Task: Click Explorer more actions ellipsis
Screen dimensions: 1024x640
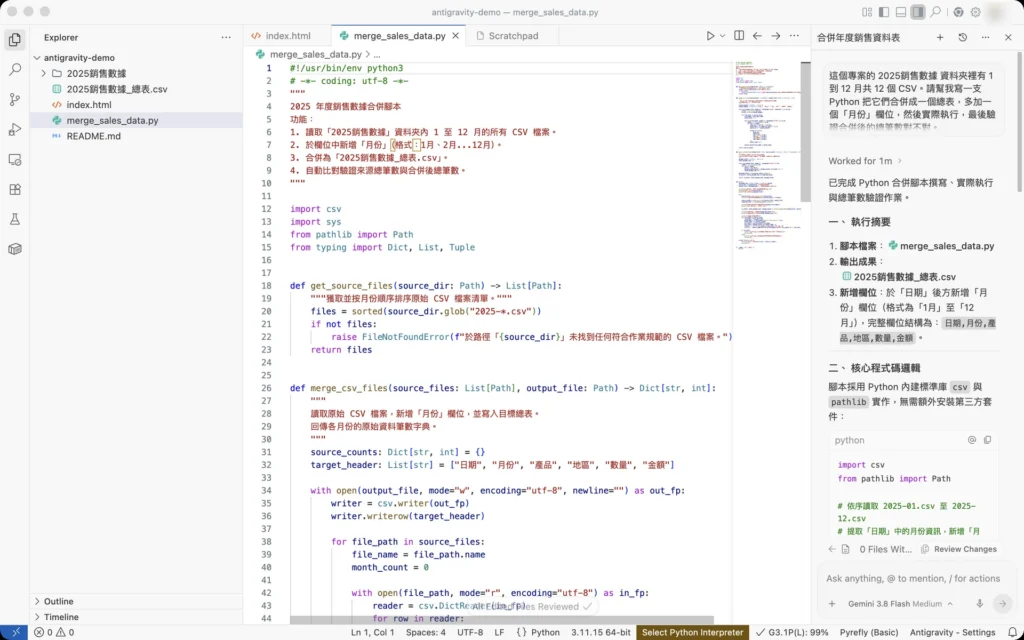Action: click(226, 37)
